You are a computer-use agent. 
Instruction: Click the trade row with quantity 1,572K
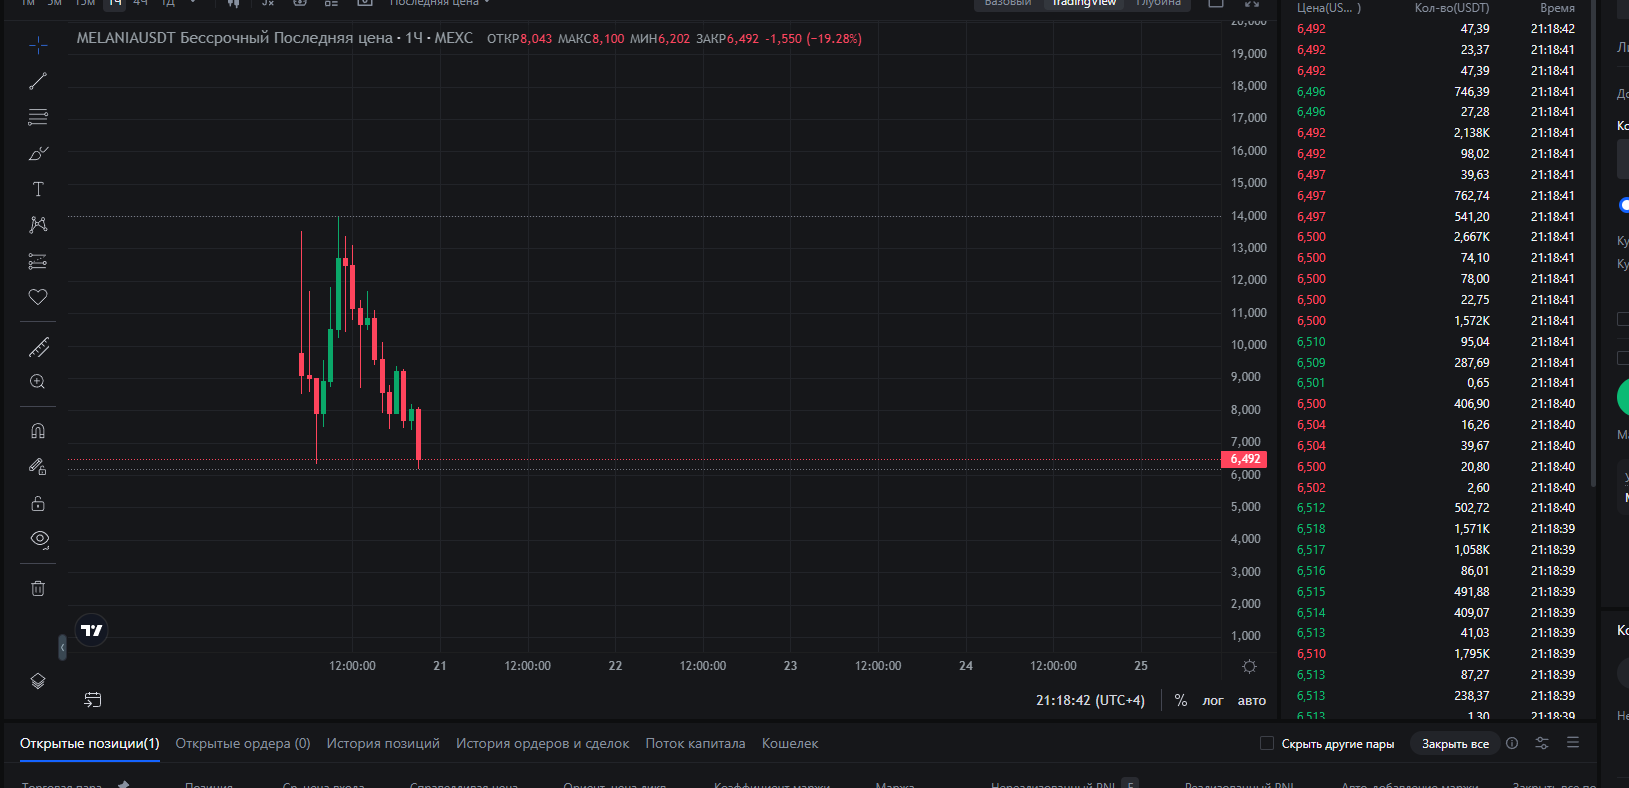pyautogui.click(x=1436, y=321)
